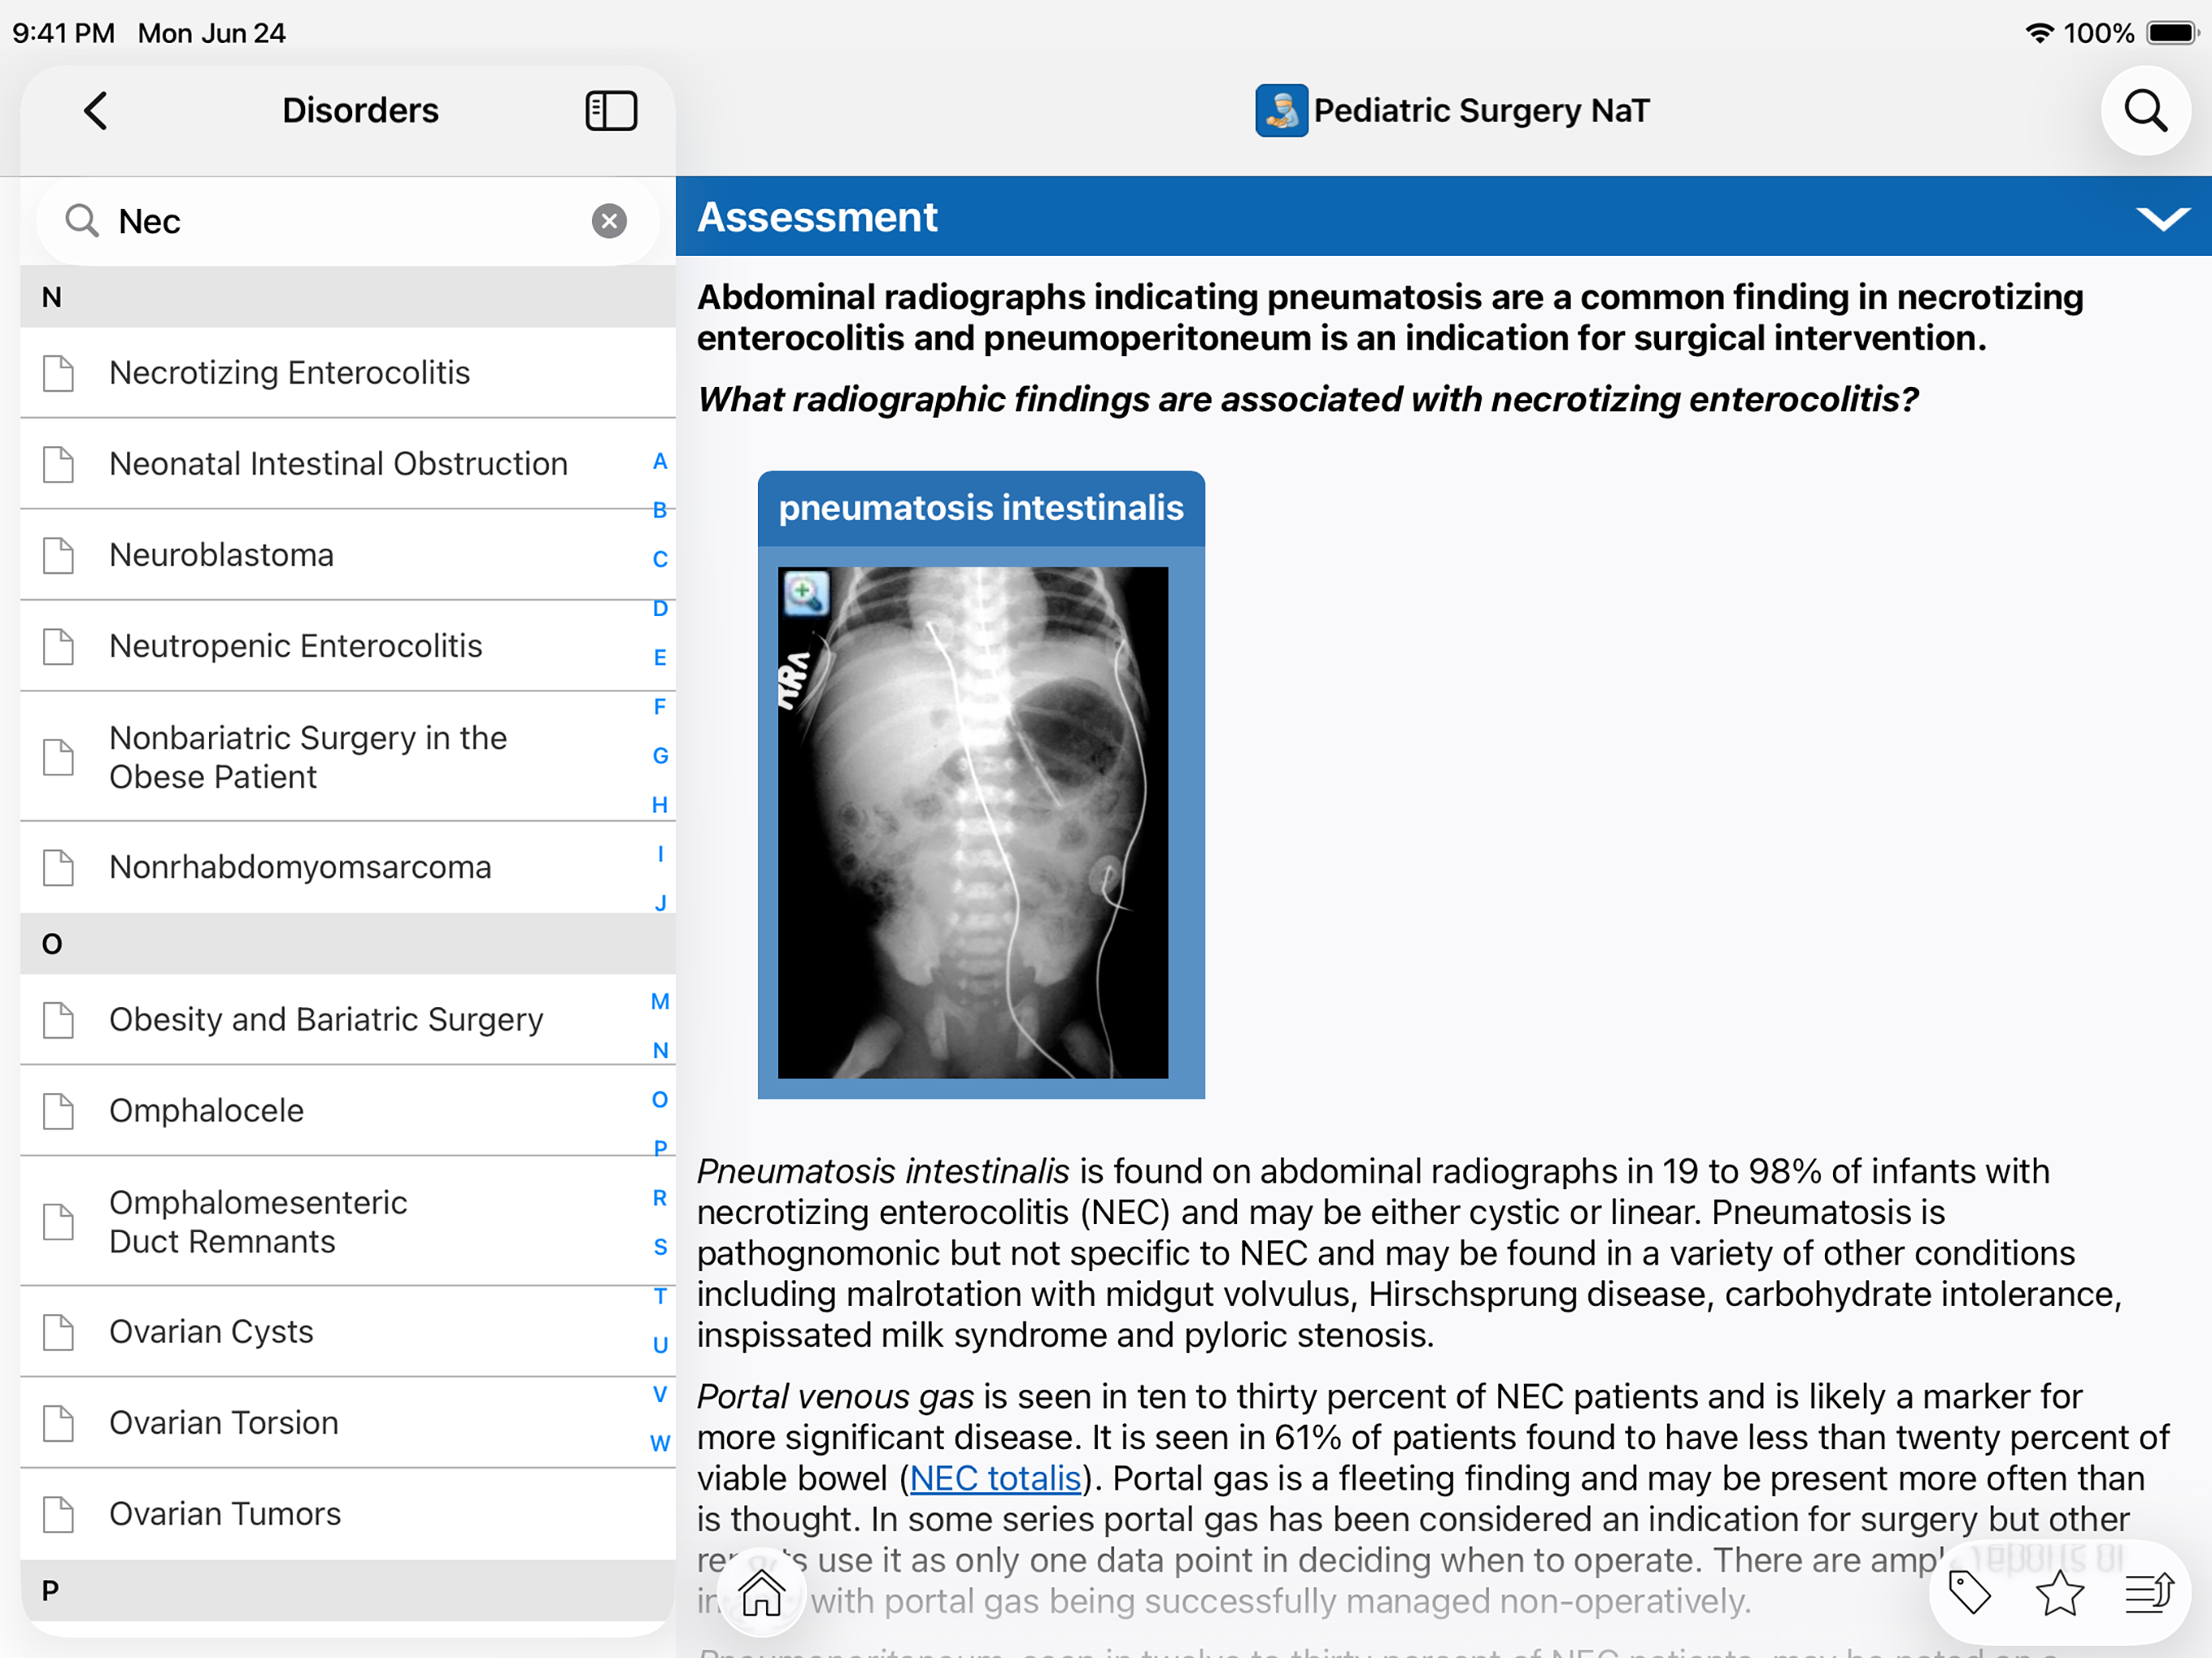Click document icon beside Neuroblastoma
The image size is (2212, 1658).
point(58,555)
